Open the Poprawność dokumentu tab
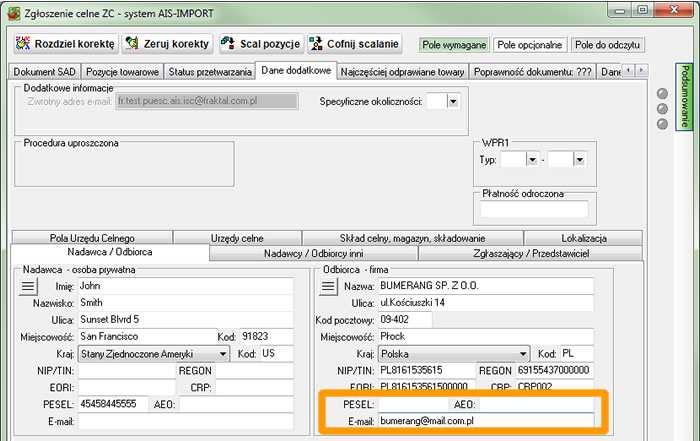Image resolution: width=700 pixels, height=441 pixels. click(x=532, y=72)
